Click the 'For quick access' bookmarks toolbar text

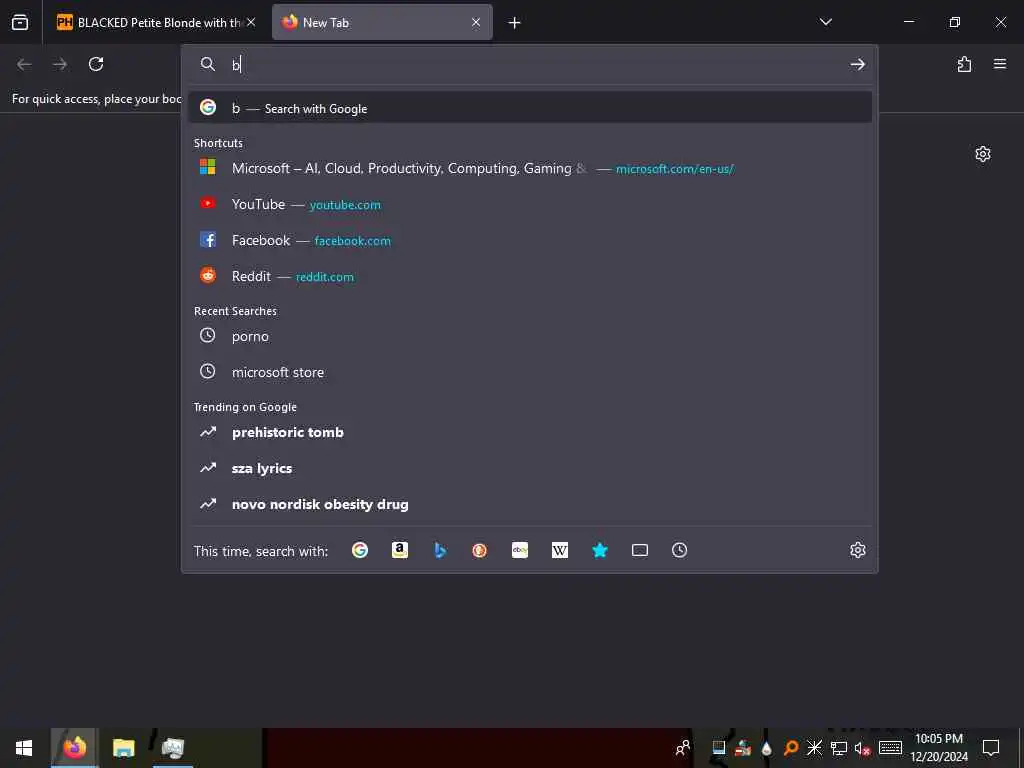[x=97, y=99]
